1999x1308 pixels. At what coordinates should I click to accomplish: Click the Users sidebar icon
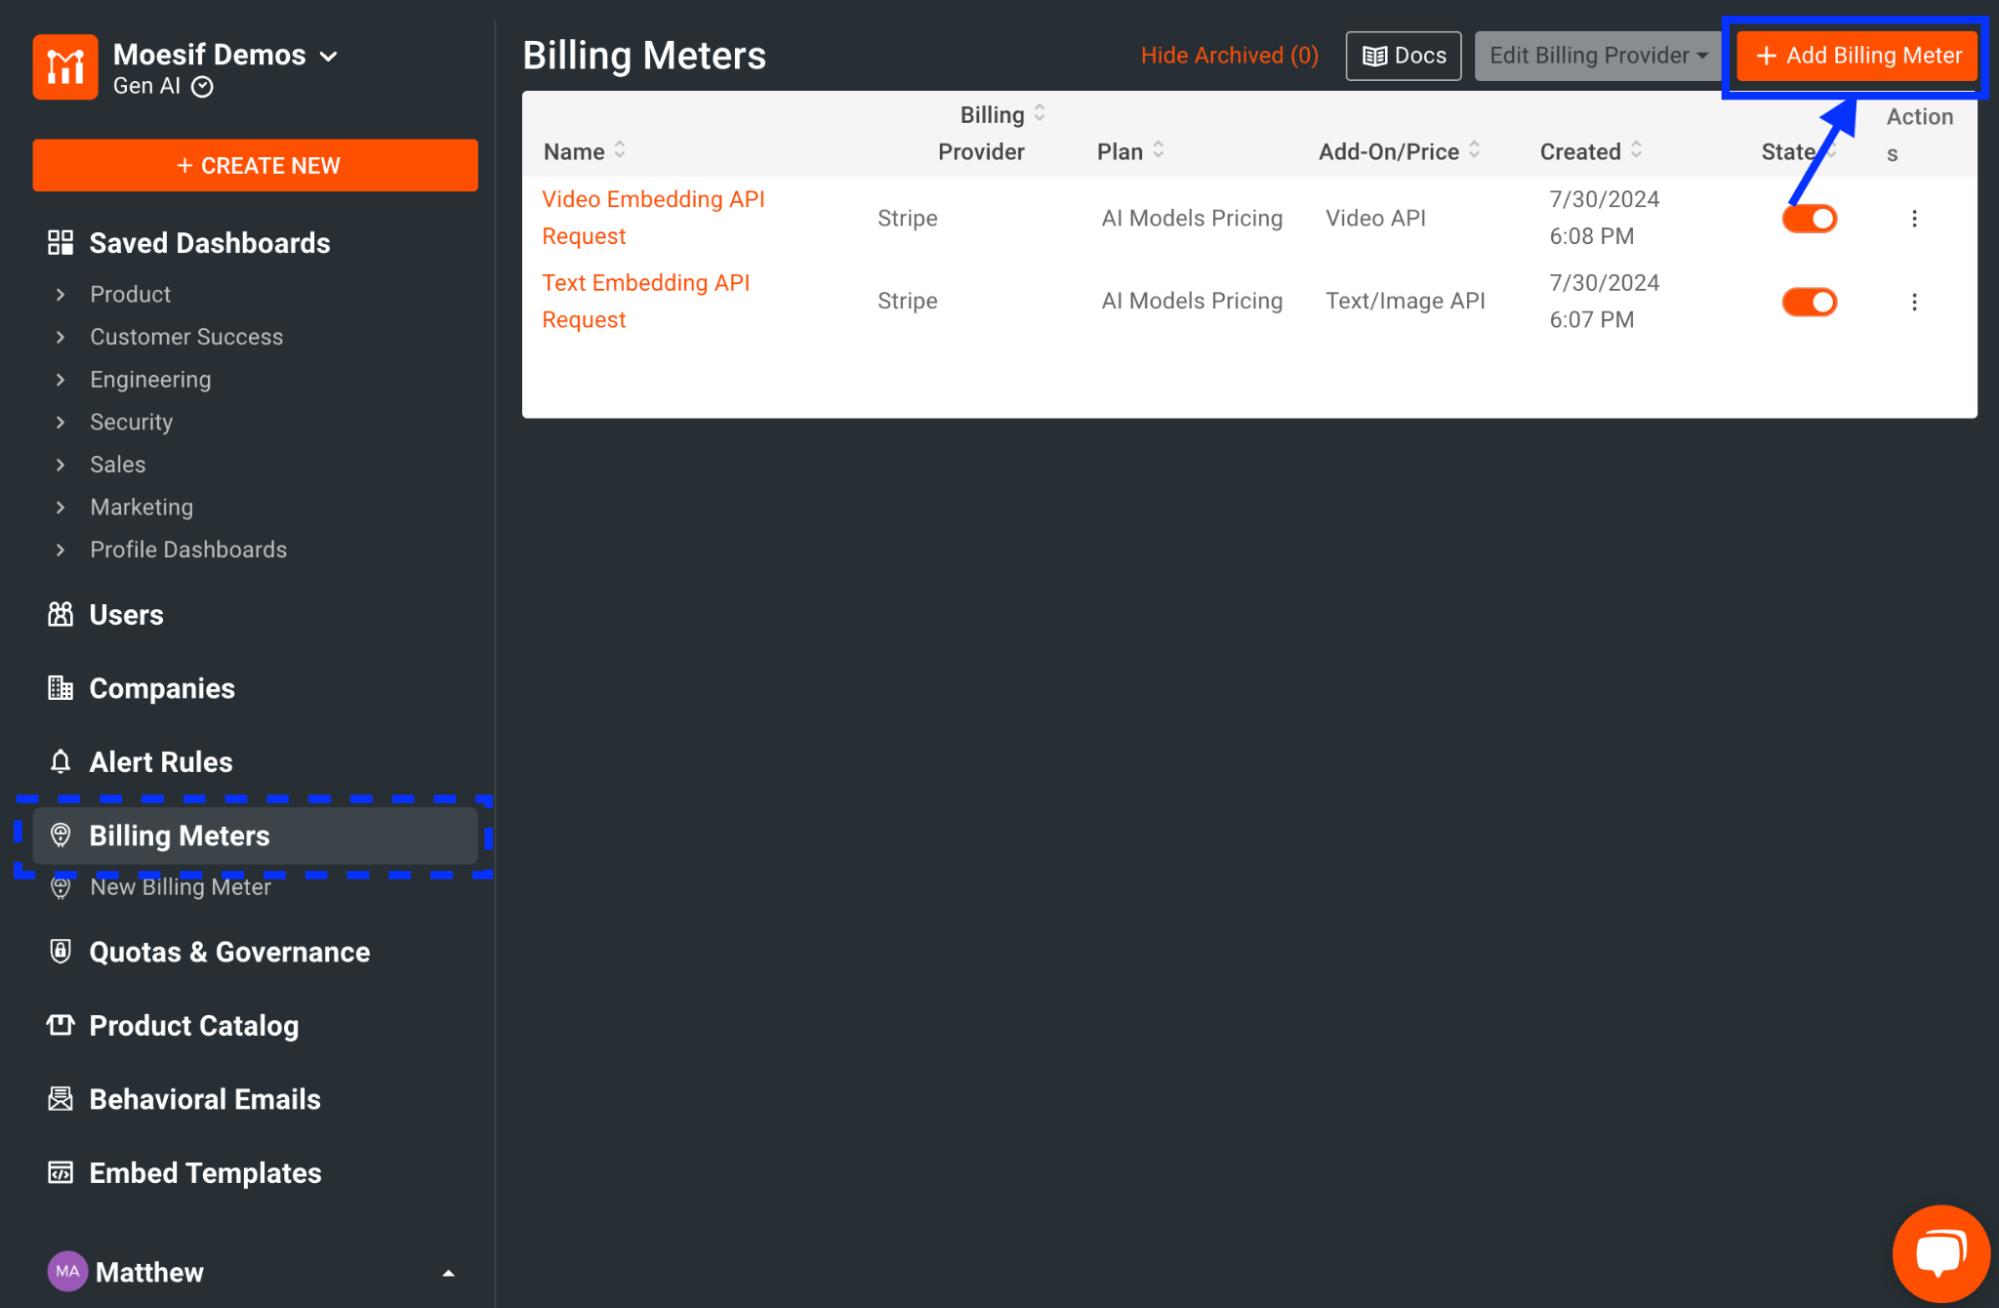point(60,615)
